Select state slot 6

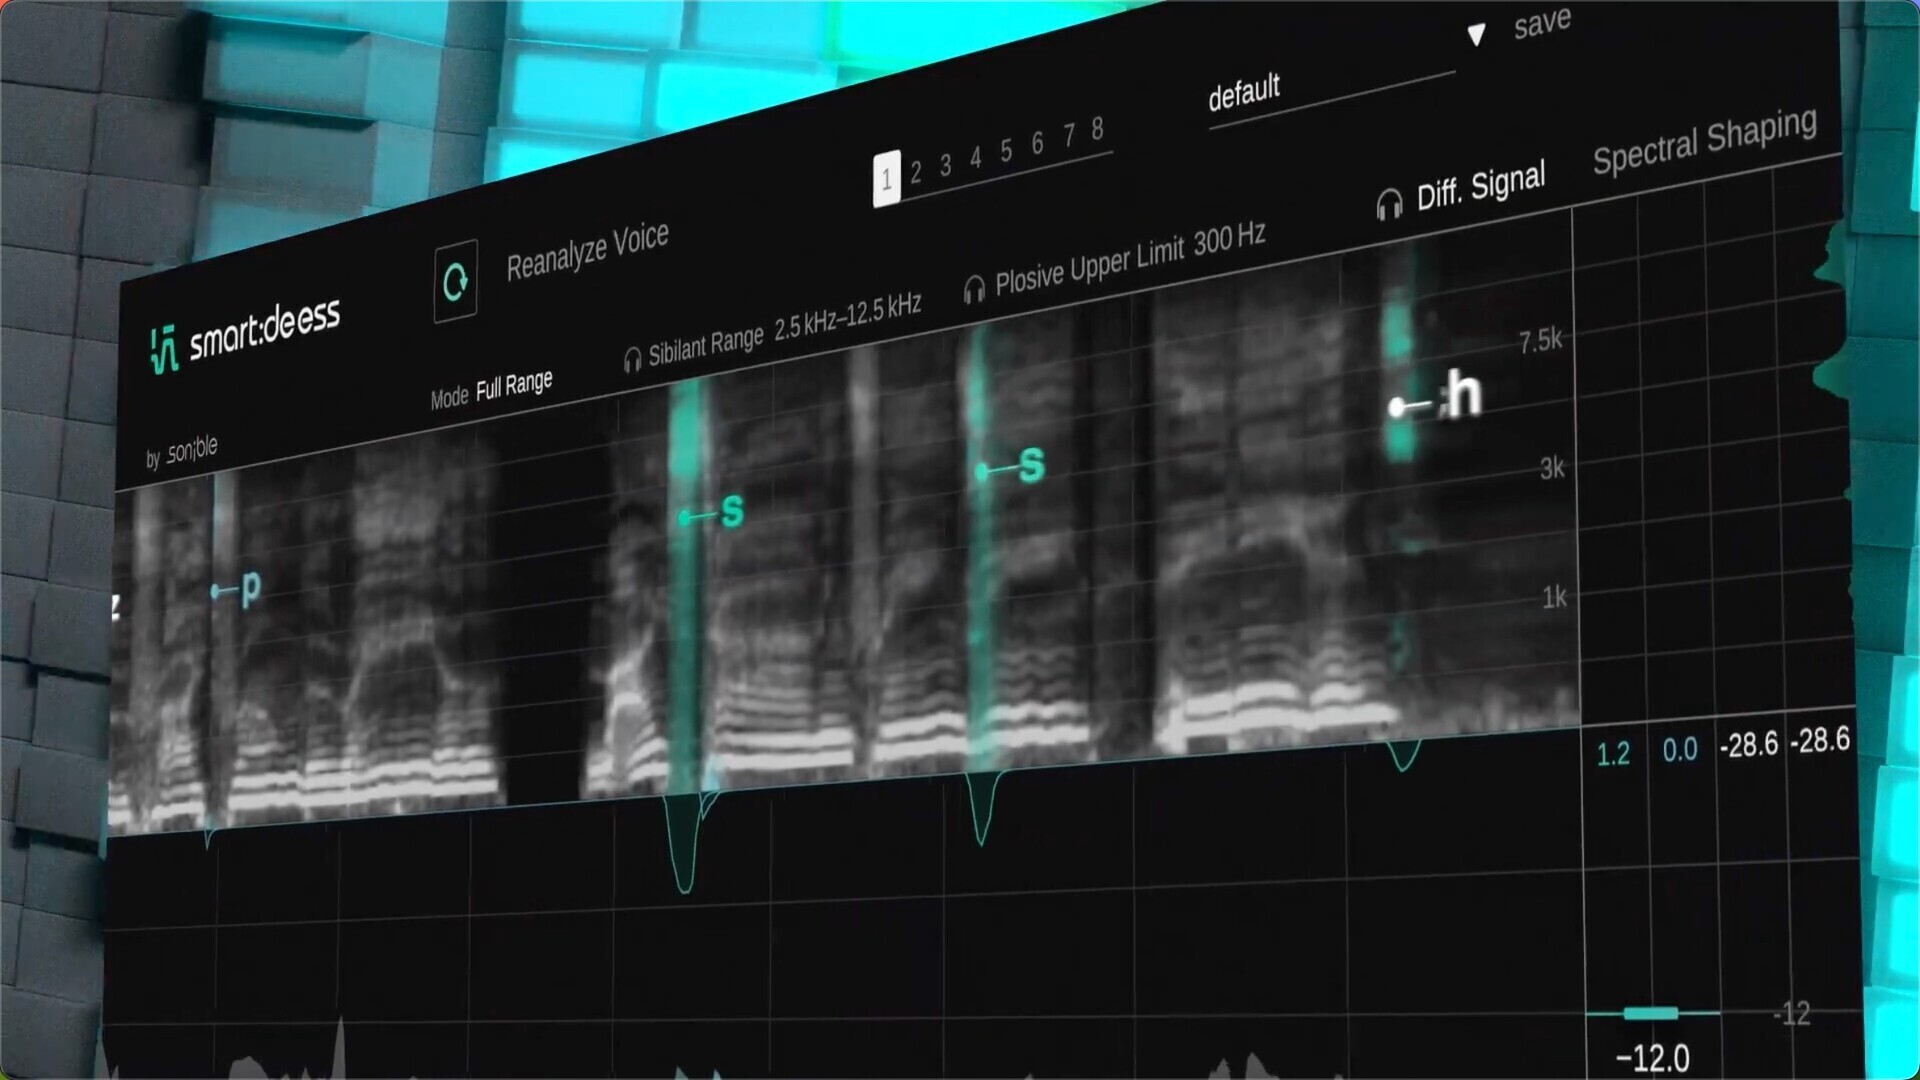tap(1037, 142)
